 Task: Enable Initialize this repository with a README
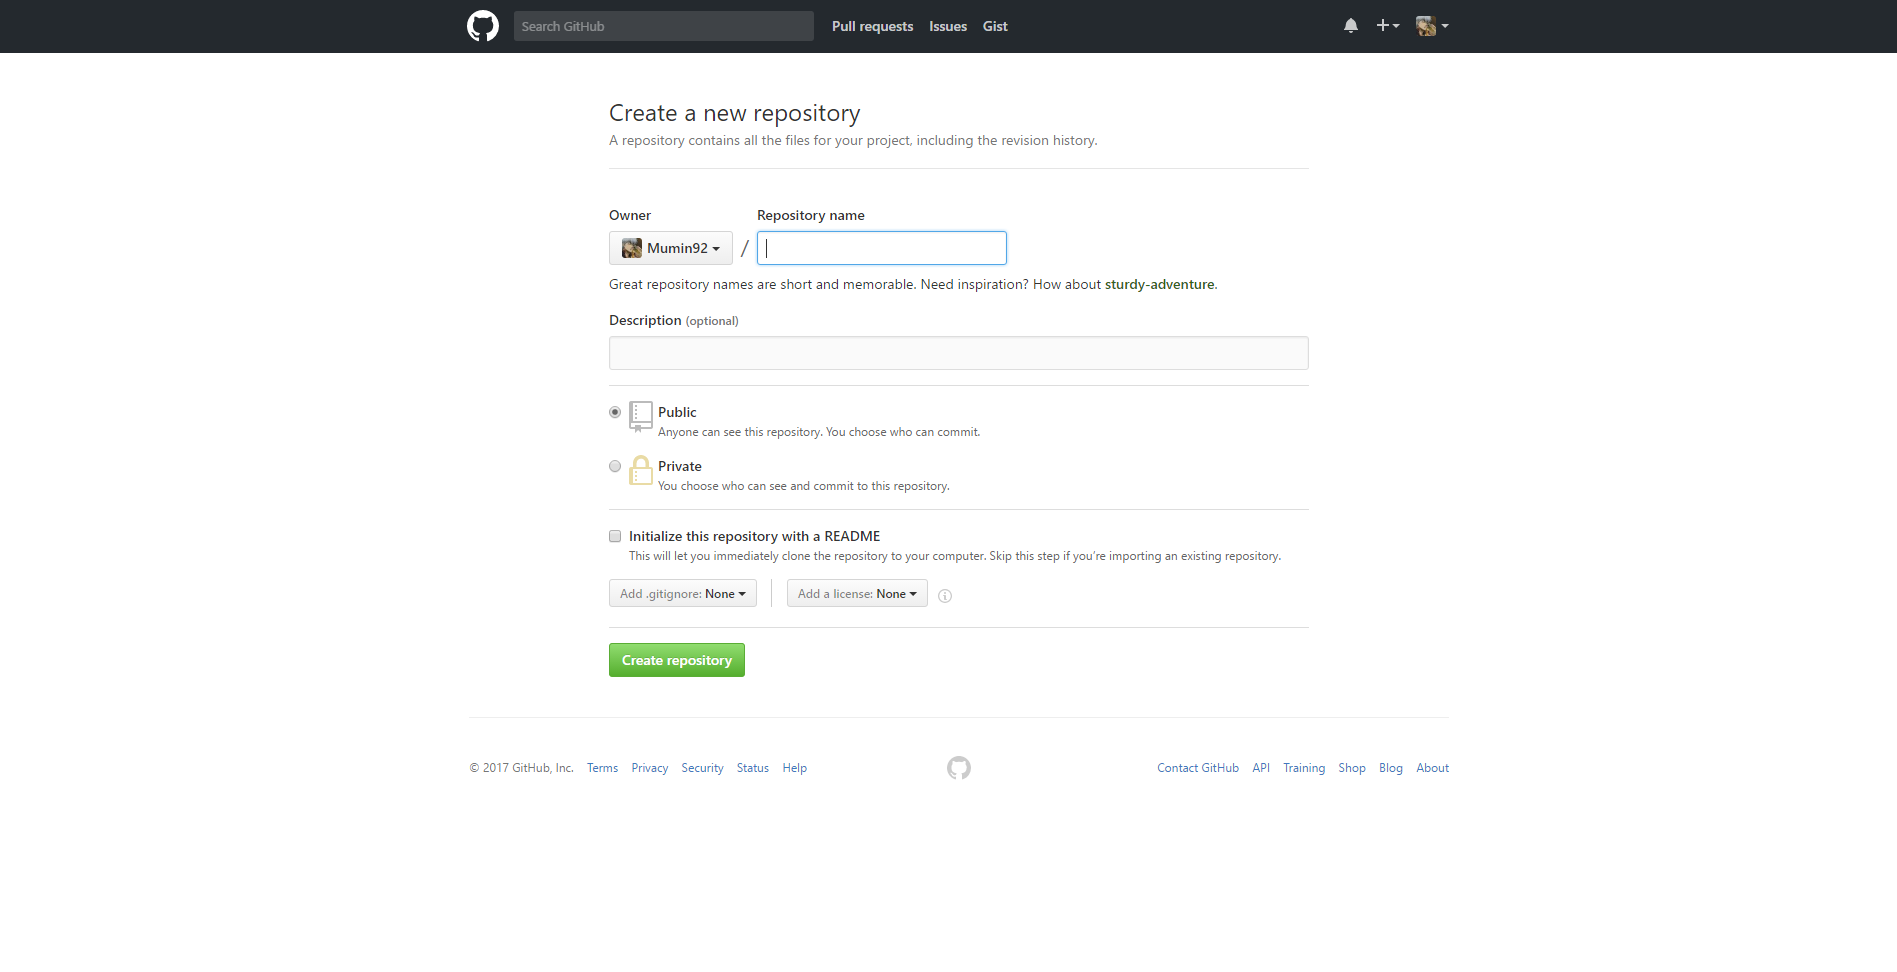pos(614,536)
